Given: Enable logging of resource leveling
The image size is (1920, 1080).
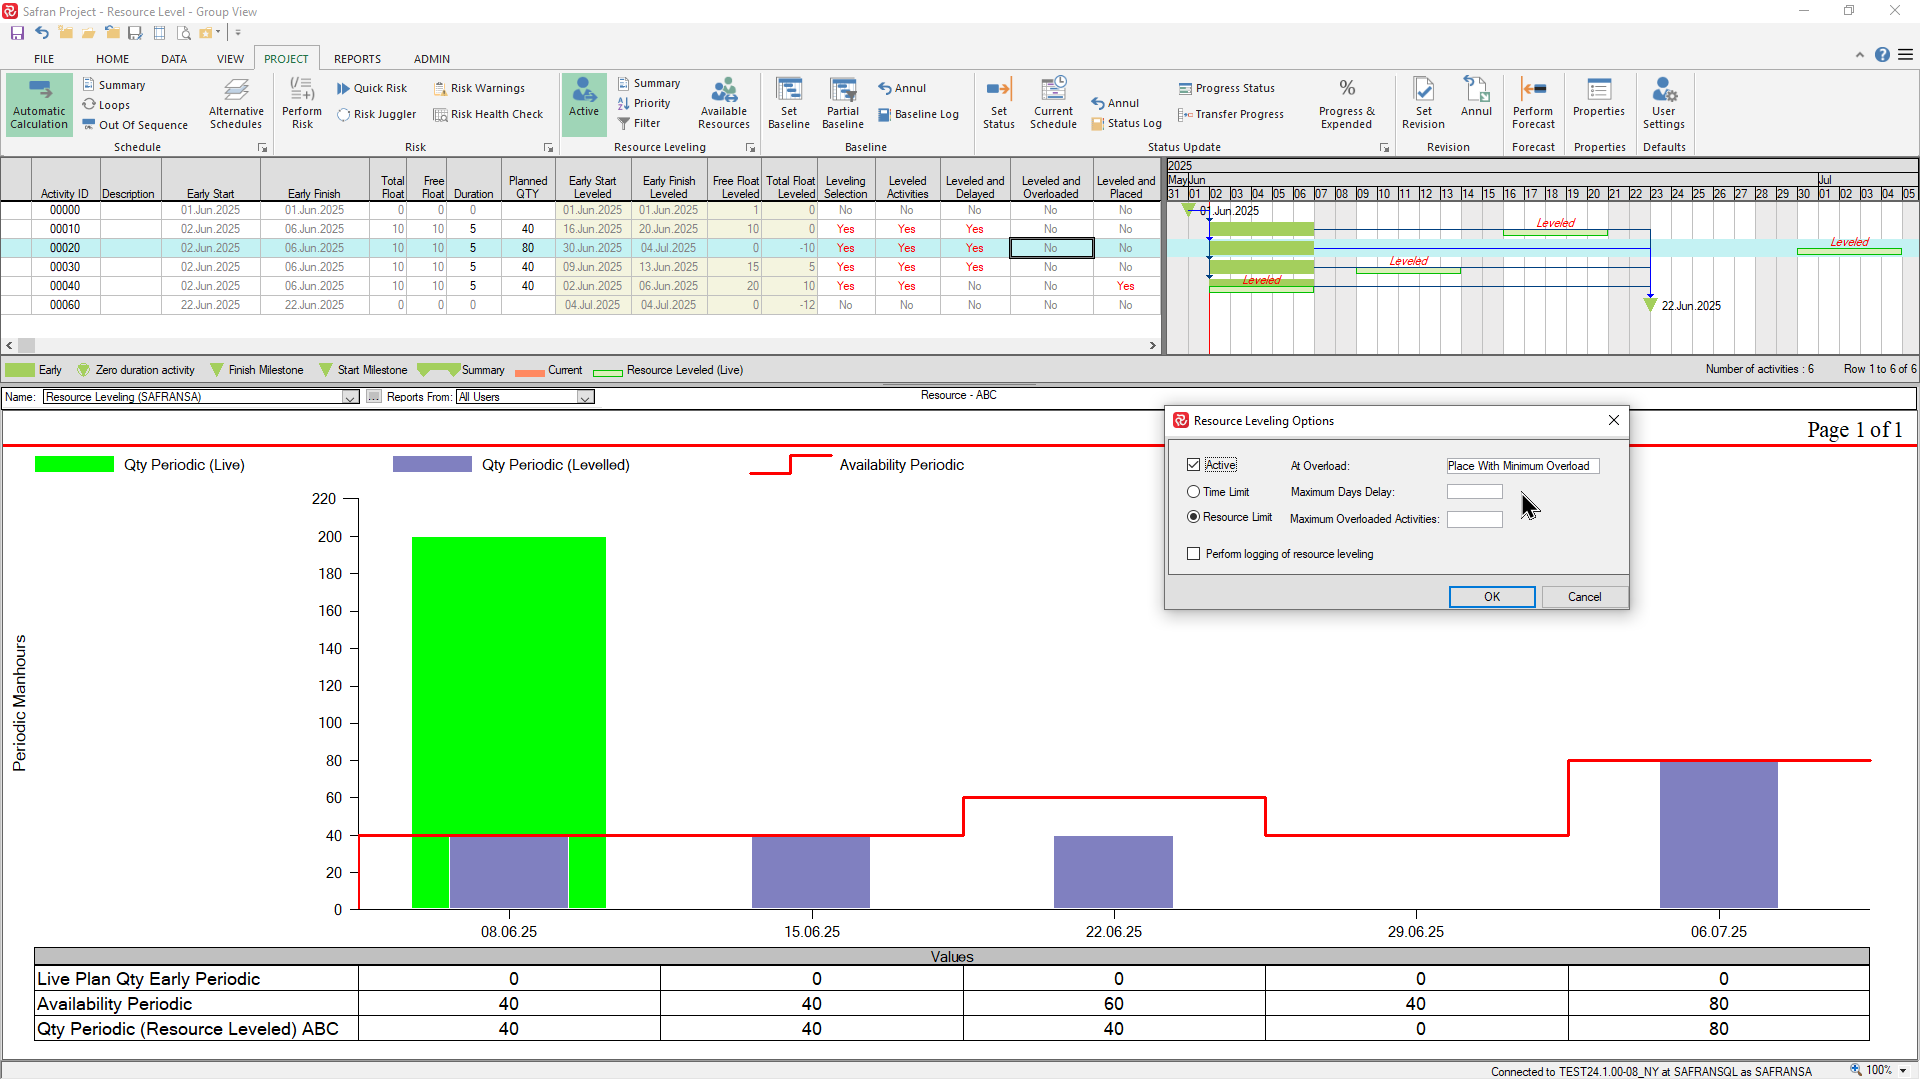Looking at the screenshot, I should pyautogui.click(x=1193, y=554).
